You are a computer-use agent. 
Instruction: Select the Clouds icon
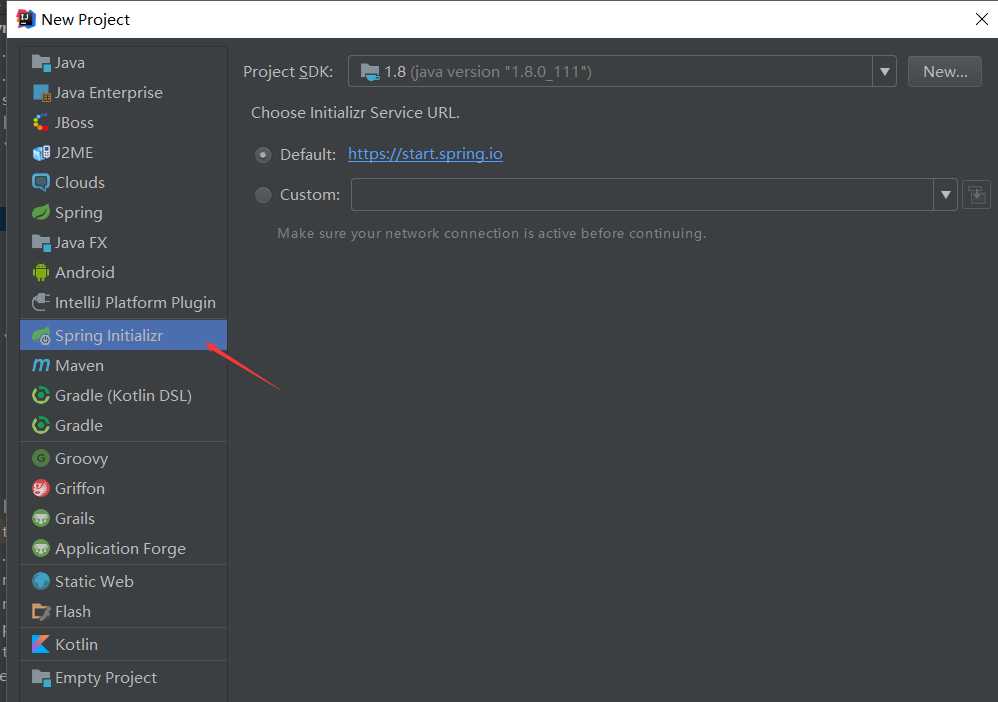41,183
